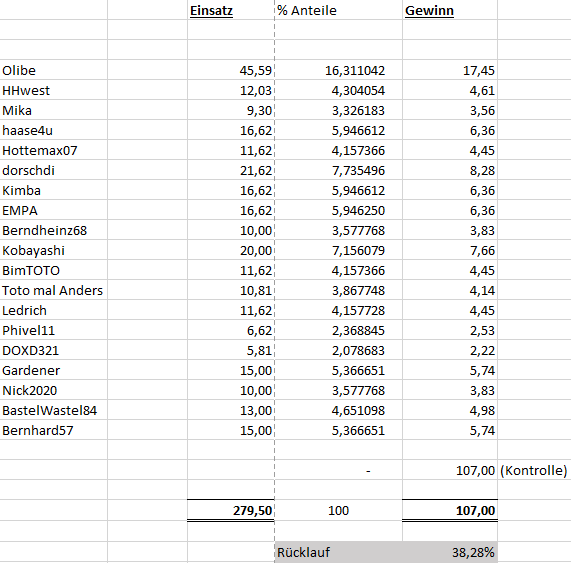Click Phivel11's Einsatz value 6,62
The image size is (571, 563).
(x=231, y=330)
